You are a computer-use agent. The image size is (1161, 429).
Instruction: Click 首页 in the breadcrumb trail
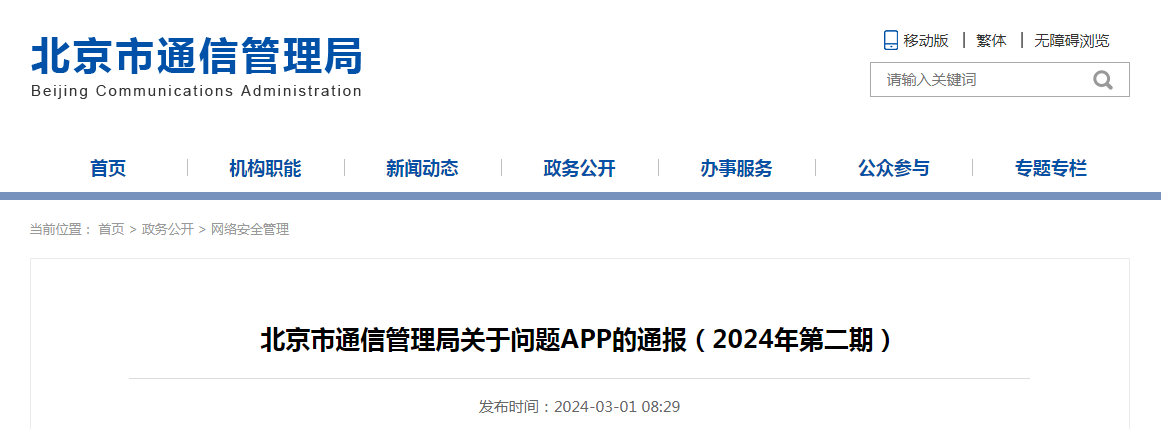click(111, 230)
